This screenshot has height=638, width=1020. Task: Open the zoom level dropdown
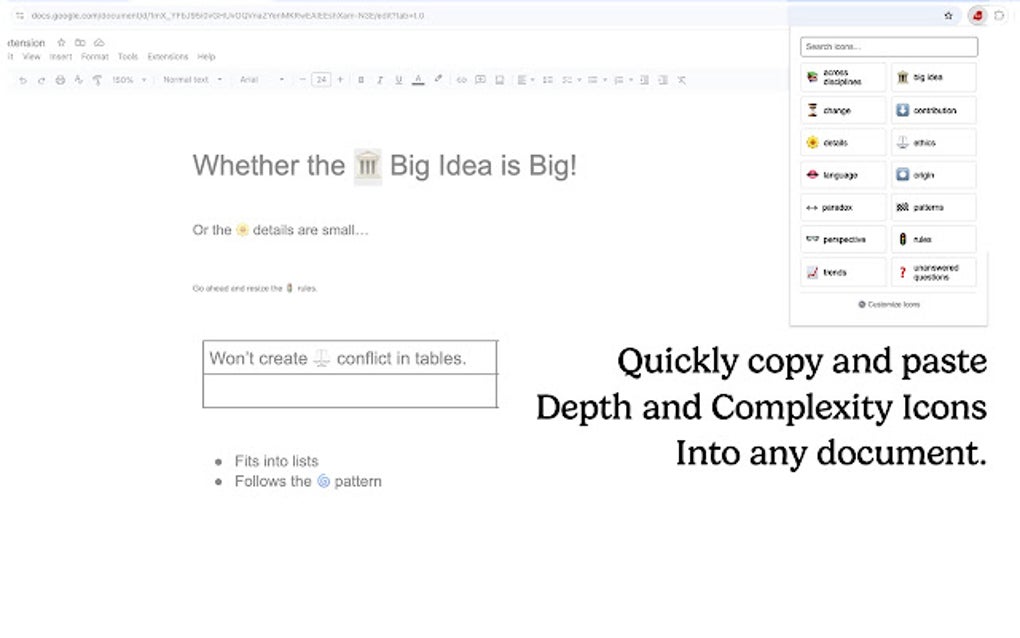tap(126, 79)
